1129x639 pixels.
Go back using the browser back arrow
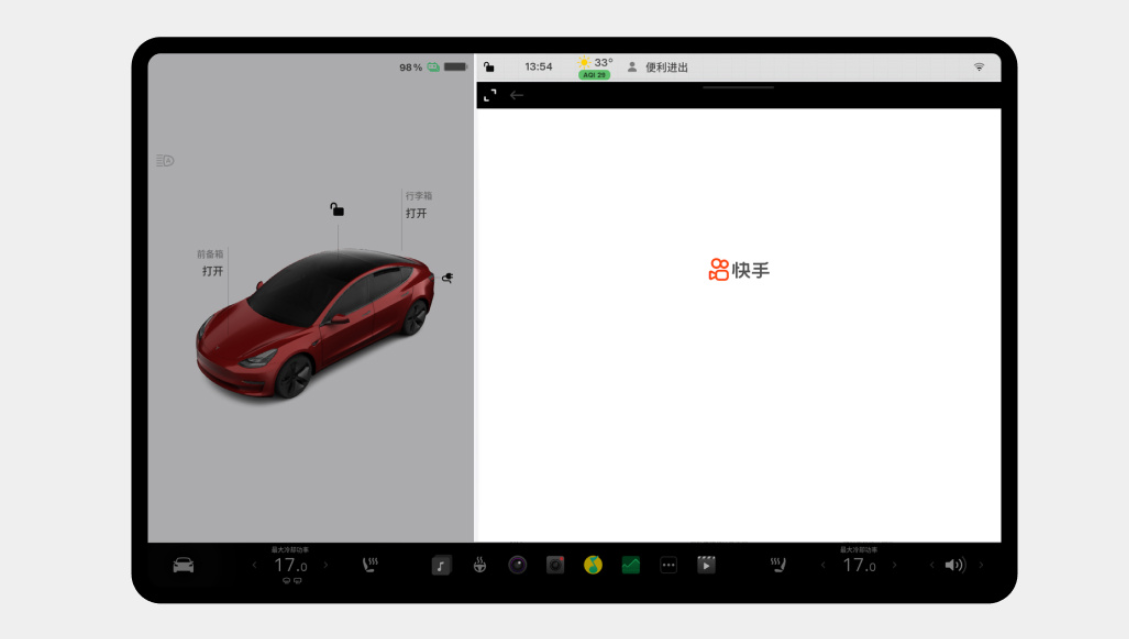(x=517, y=96)
